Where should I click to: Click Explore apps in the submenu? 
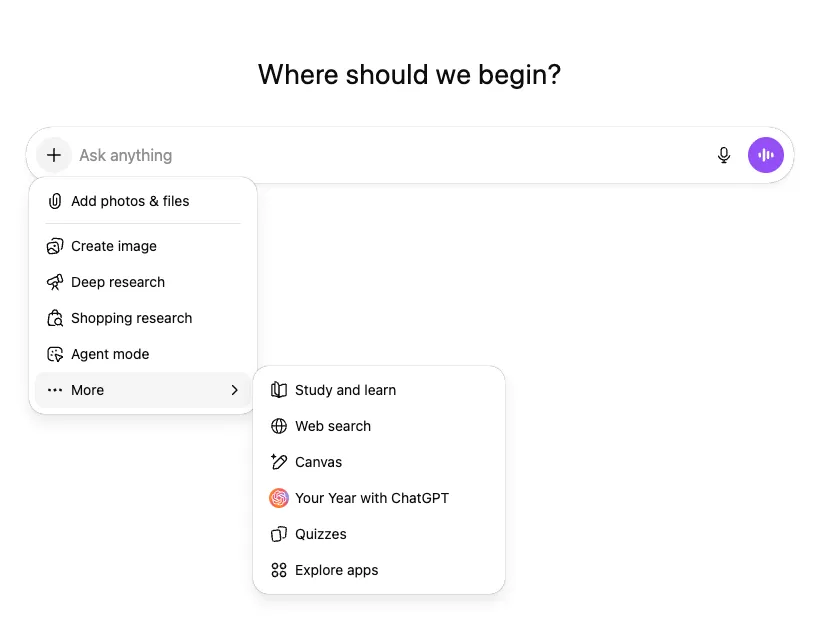(336, 570)
